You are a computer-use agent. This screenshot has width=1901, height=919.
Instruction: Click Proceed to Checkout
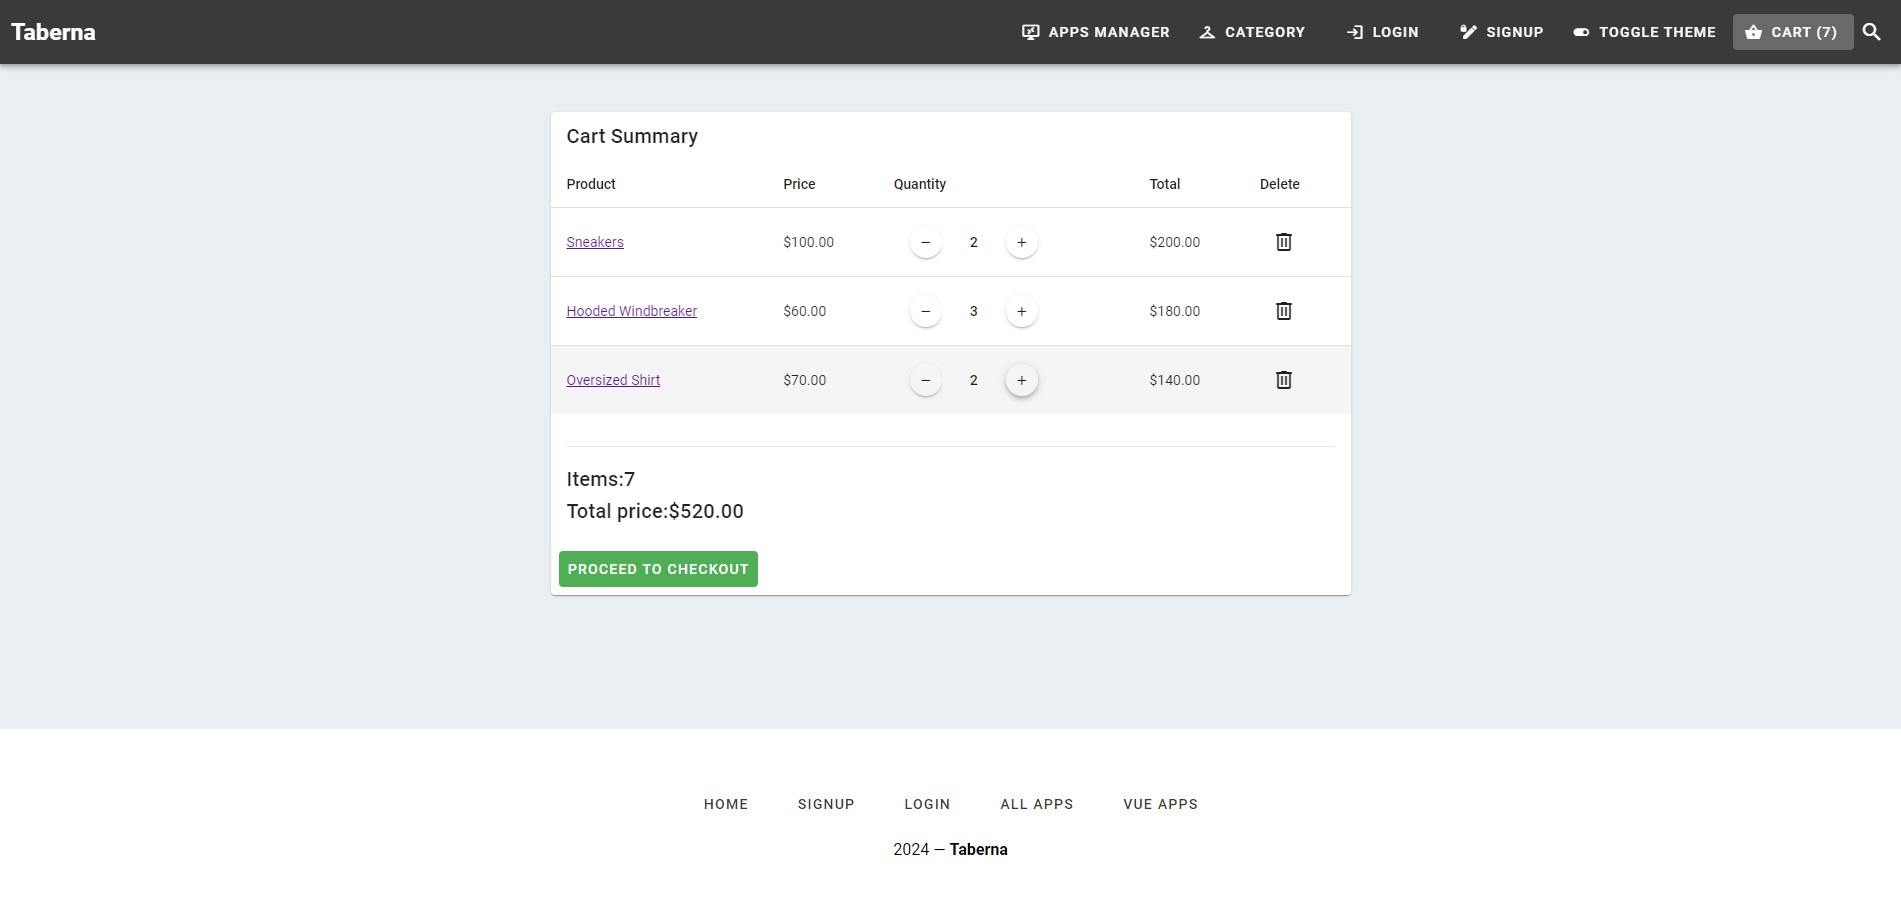click(x=657, y=568)
